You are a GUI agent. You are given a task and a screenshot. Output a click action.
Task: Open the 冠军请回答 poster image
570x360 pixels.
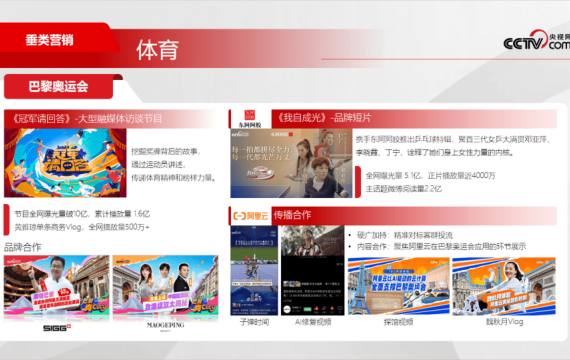click(x=65, y=163)
